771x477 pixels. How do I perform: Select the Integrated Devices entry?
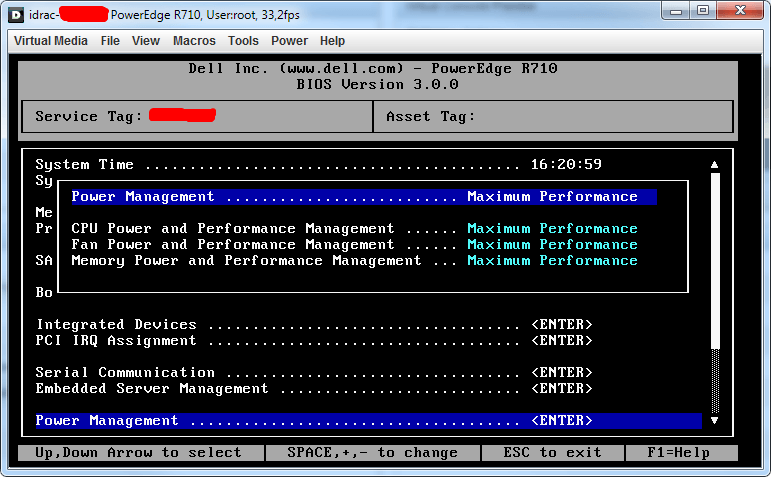314,325
